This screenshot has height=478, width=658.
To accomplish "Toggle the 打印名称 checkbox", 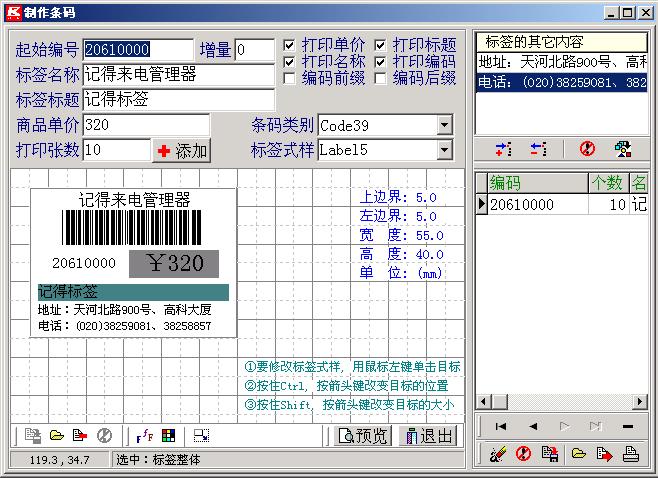I will pyautogui.click(x=289, y=62).
